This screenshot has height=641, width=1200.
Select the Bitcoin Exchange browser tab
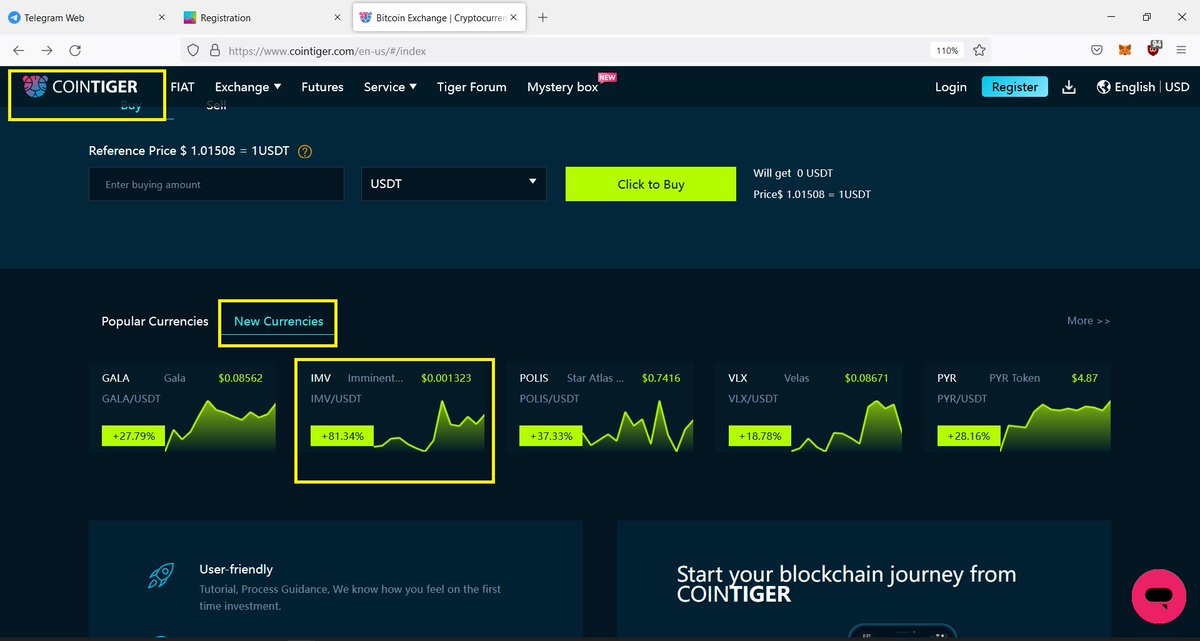tap(441, 17)
